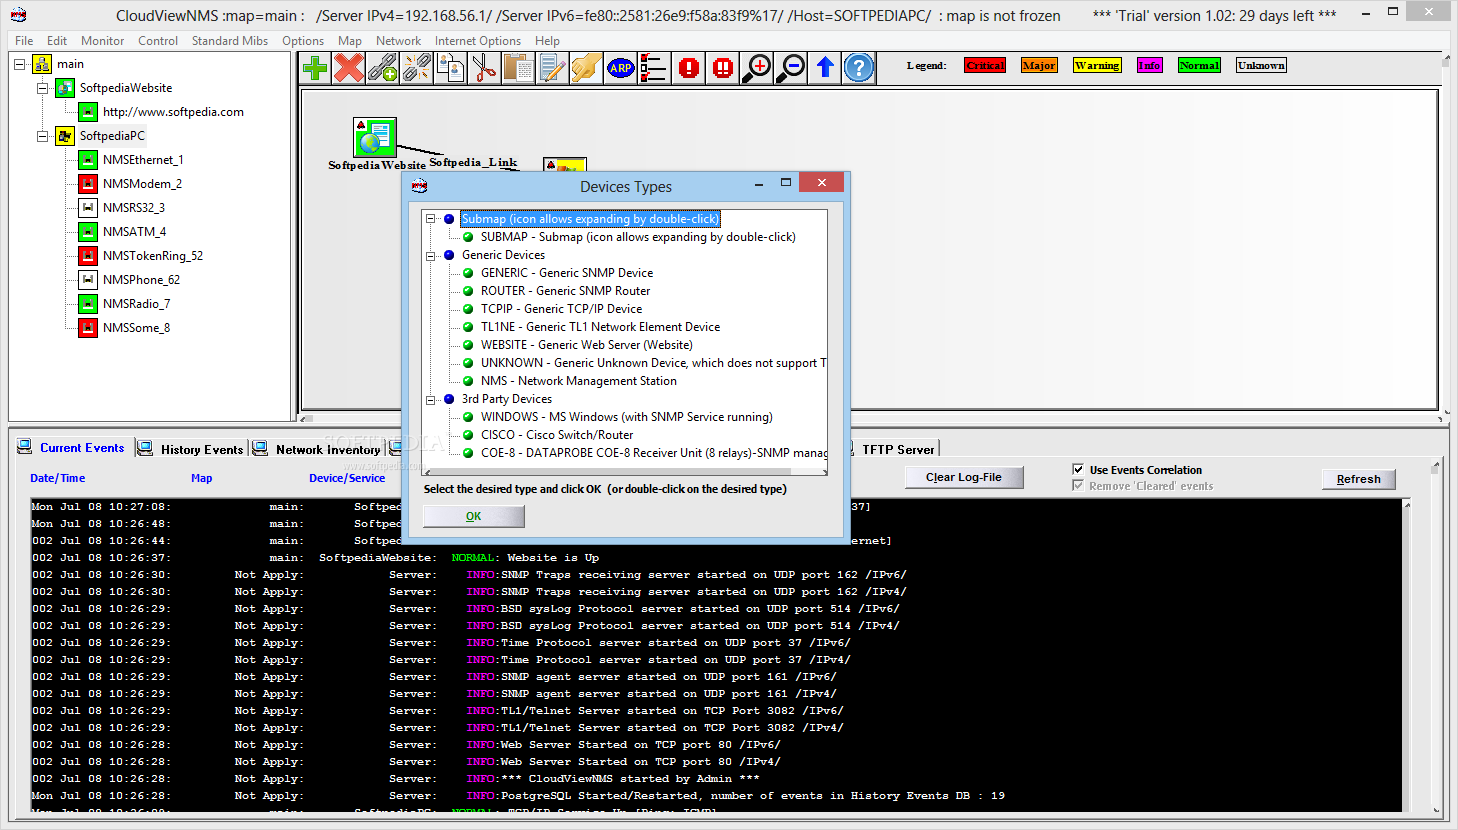Click the Refresh button
Viewport: 1458px width, 830px height.
pos(1358,479)
